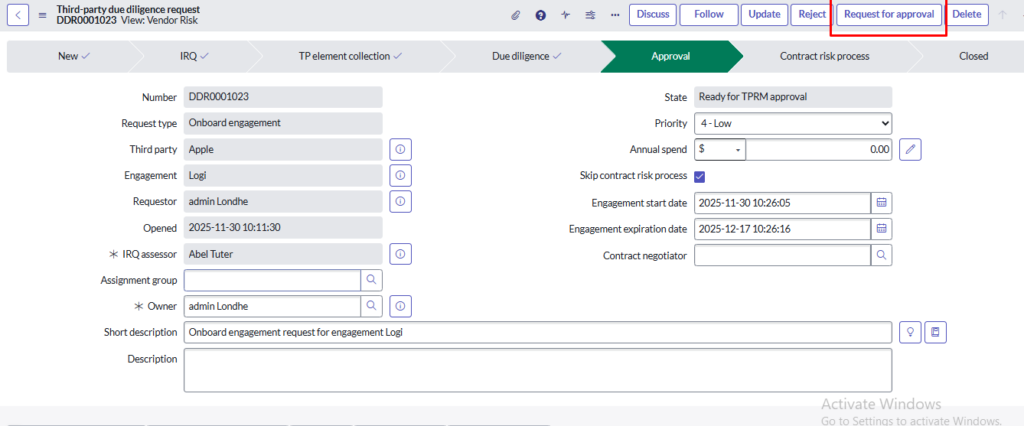Select the Contract risk process stage
This screenshot has width=1024, height=426.
coord(824,57)
